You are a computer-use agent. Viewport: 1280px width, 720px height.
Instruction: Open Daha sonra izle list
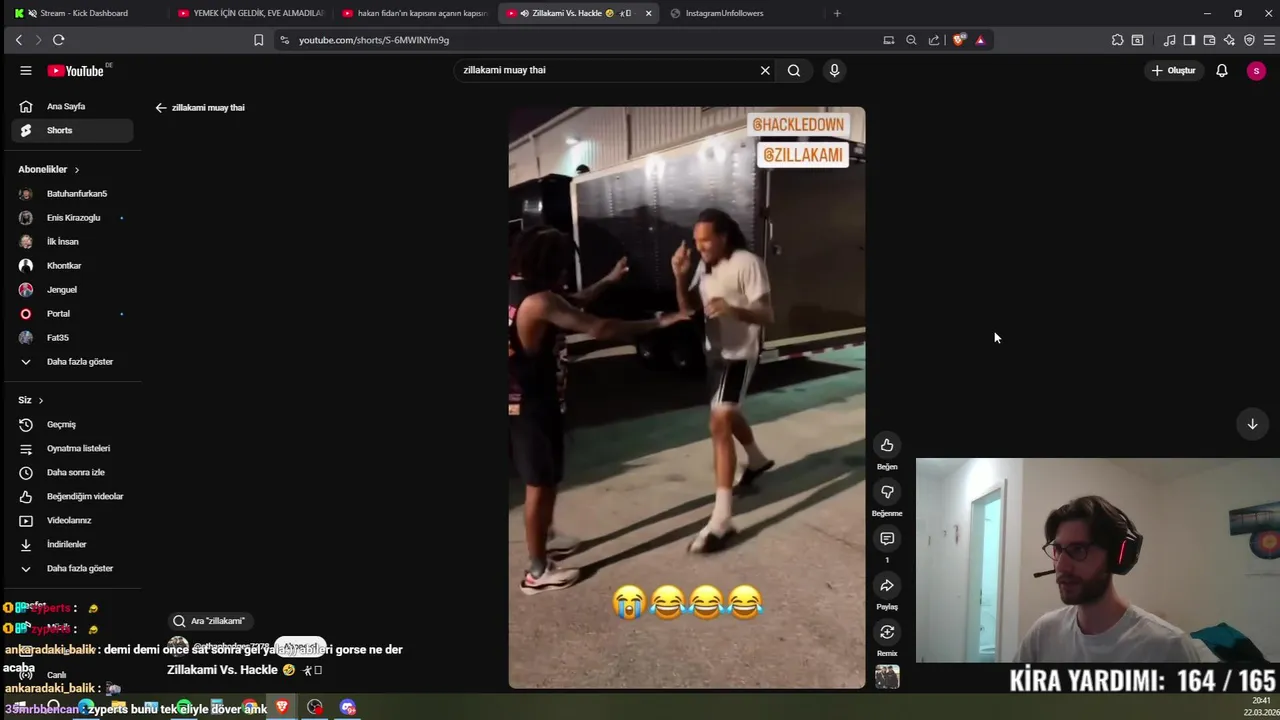pyautogui.click(x=72, y=473)
